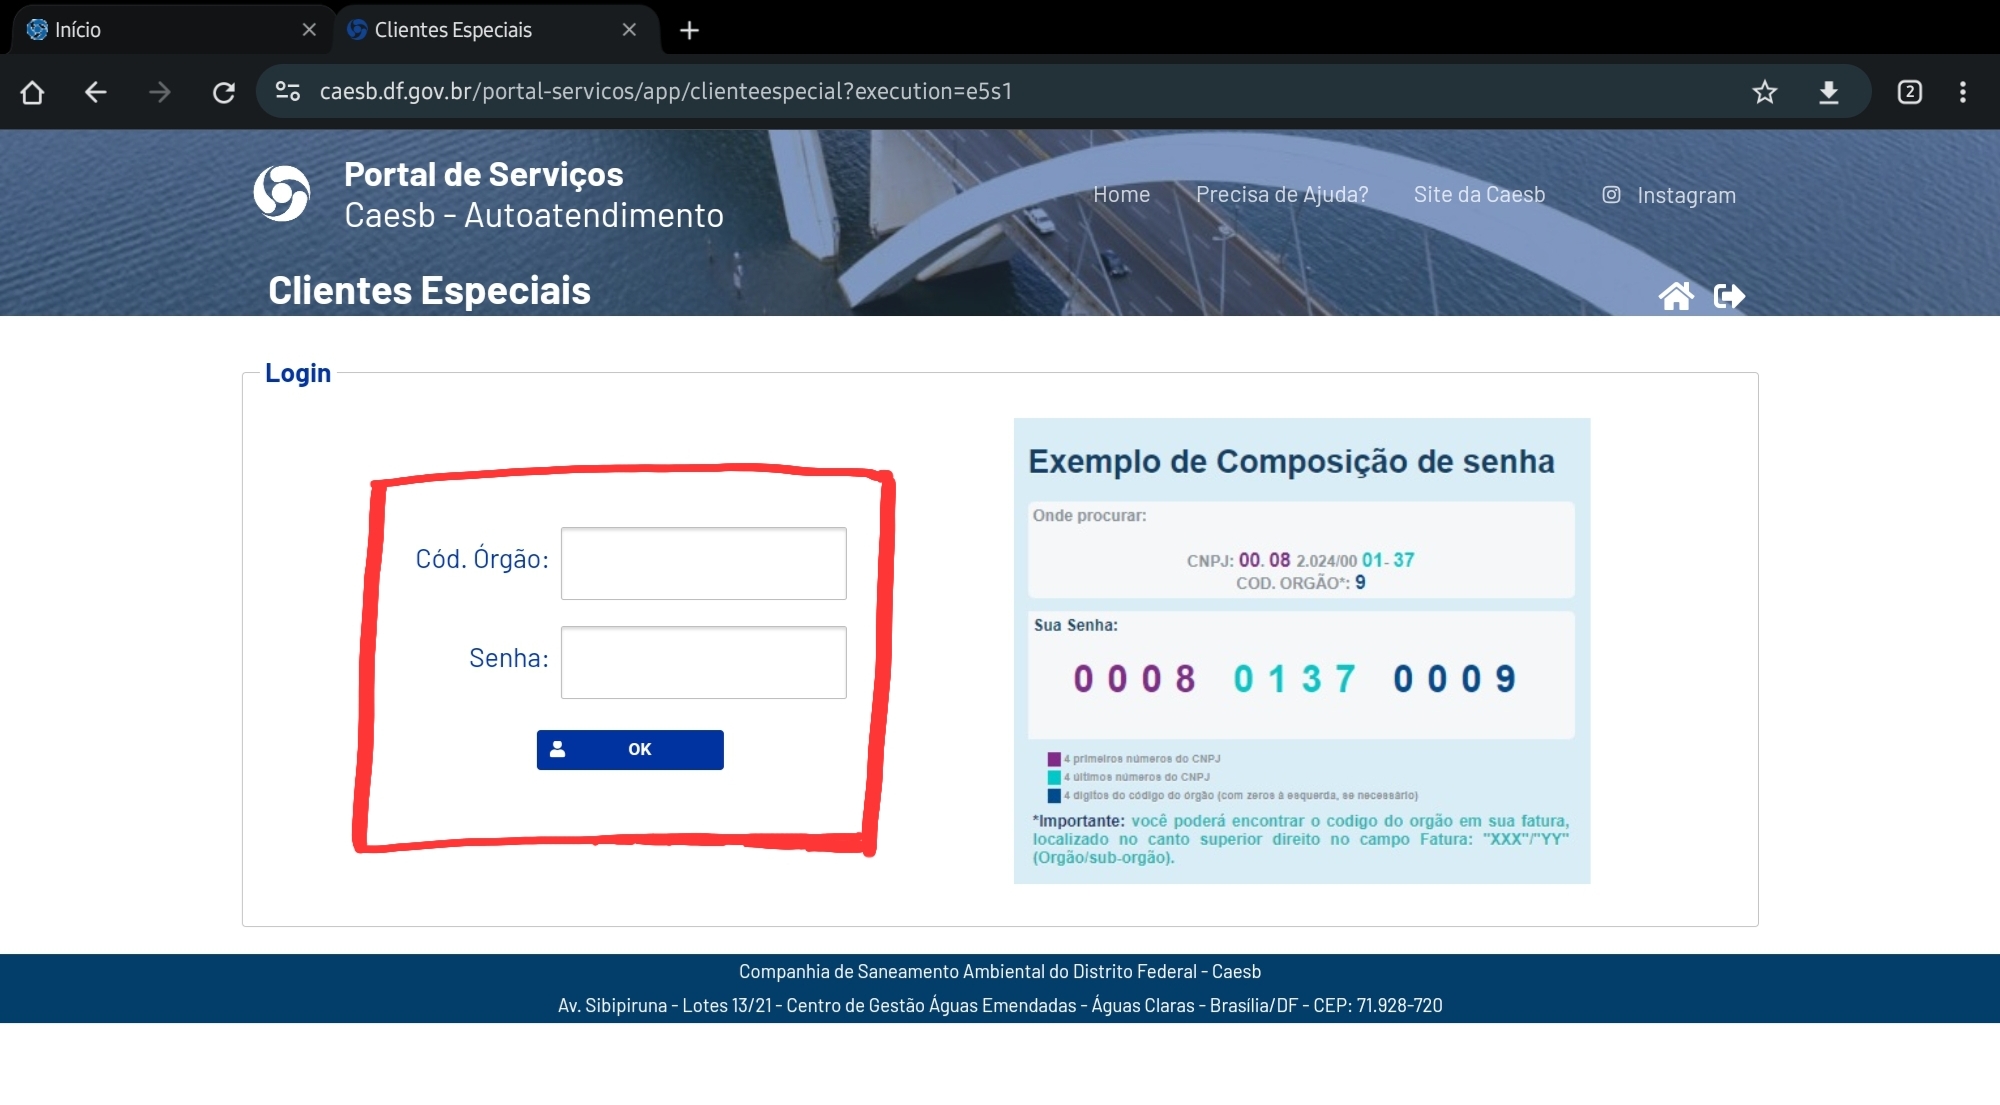The width and height of the screenshot is (2000, 1105).
Task: Click the forward navigation arrow
Action: pos(160,92)
